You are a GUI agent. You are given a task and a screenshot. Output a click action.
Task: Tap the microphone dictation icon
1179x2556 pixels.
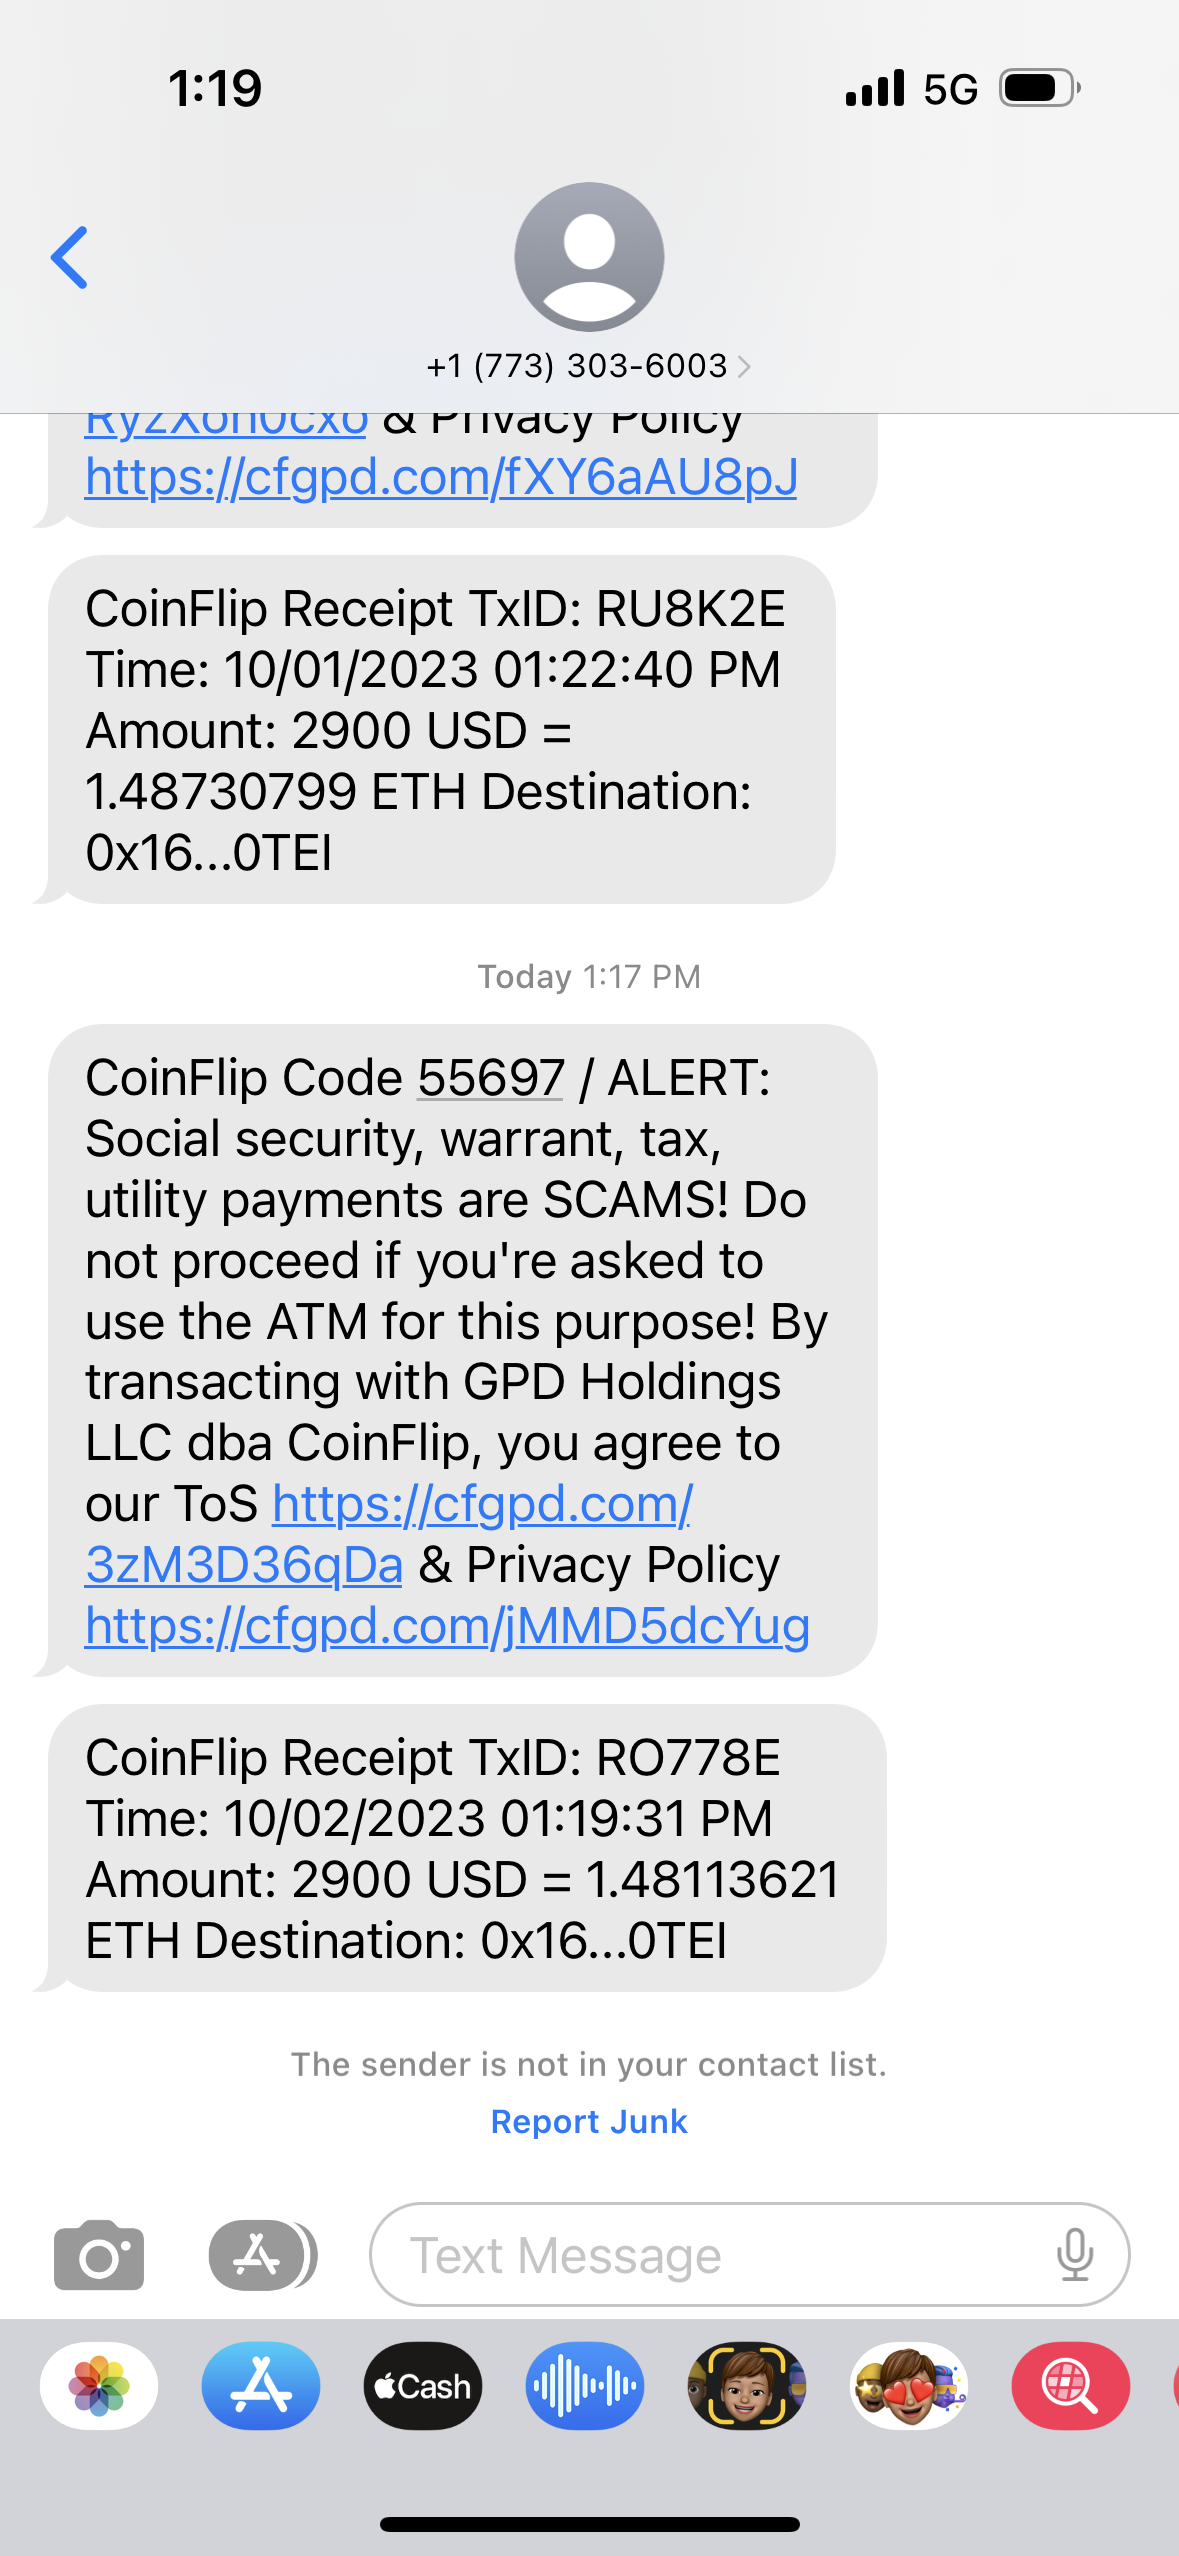click(x=1075, y=2255)
